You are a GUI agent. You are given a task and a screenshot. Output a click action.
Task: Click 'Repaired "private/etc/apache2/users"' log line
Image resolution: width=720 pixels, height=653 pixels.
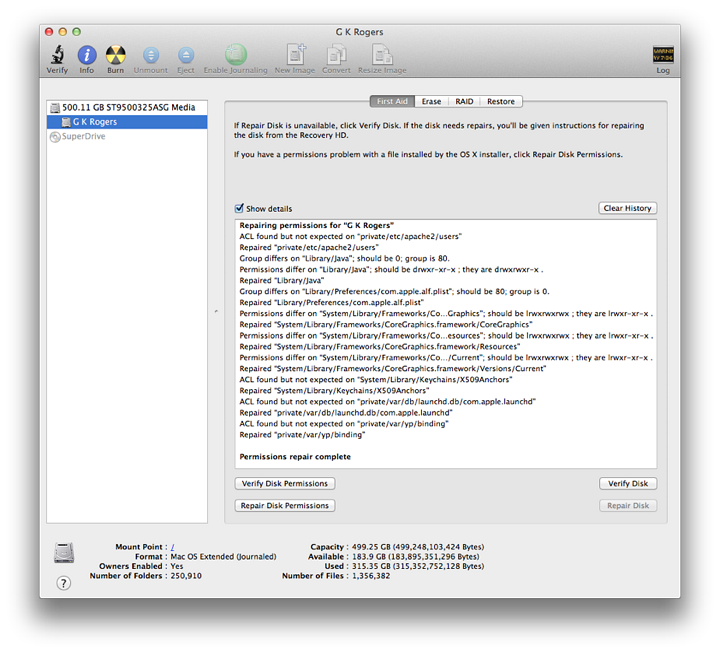point(309,248)
